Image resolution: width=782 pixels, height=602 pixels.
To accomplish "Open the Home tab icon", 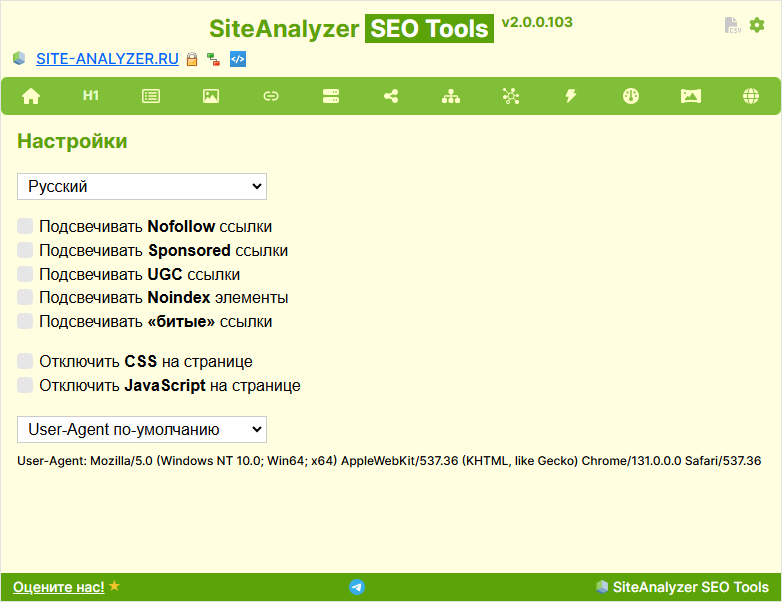I will point(31,96).
